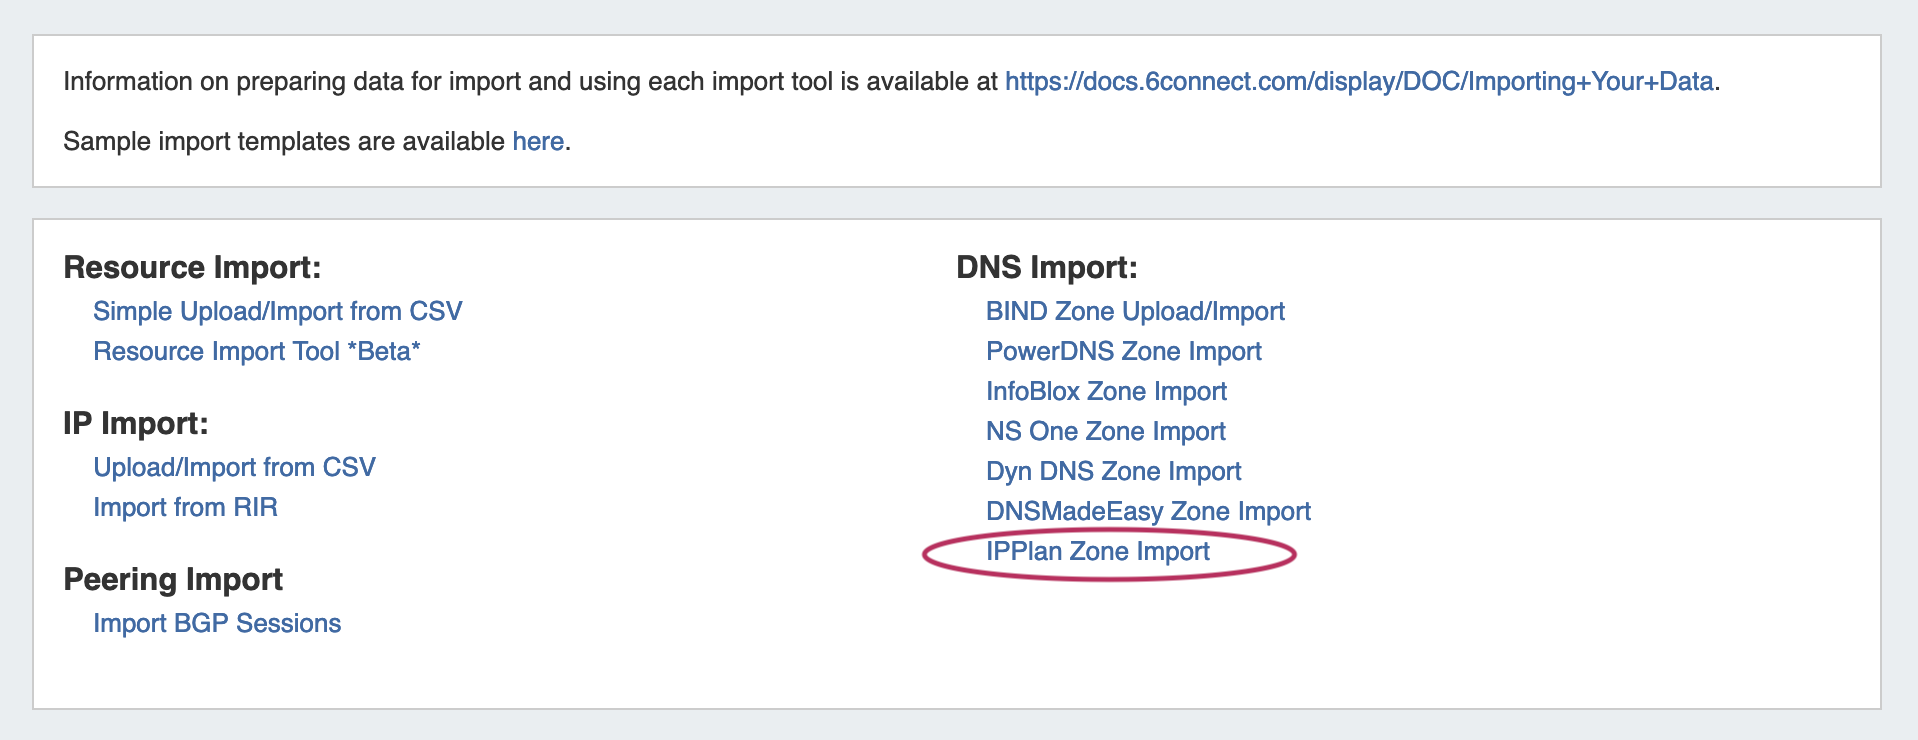Screen dimensions: 1918x740
Task: Open the docs.6connect.com Importing Your Data link
Action: coord(1358,82)
